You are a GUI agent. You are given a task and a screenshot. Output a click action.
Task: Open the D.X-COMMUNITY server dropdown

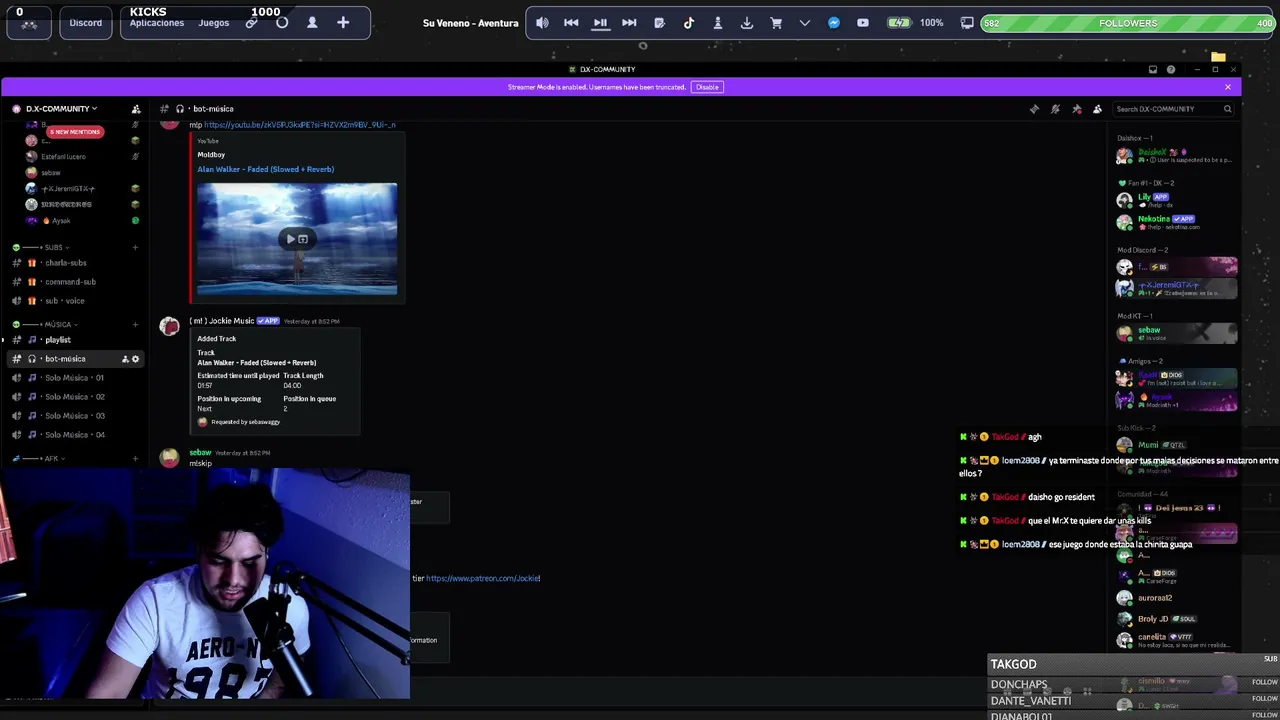(x=62, y=109)
